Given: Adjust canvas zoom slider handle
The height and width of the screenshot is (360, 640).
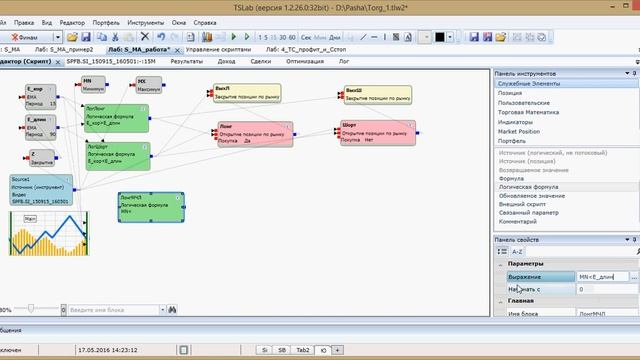Looking at the screenshot, I should click(31, 309).
